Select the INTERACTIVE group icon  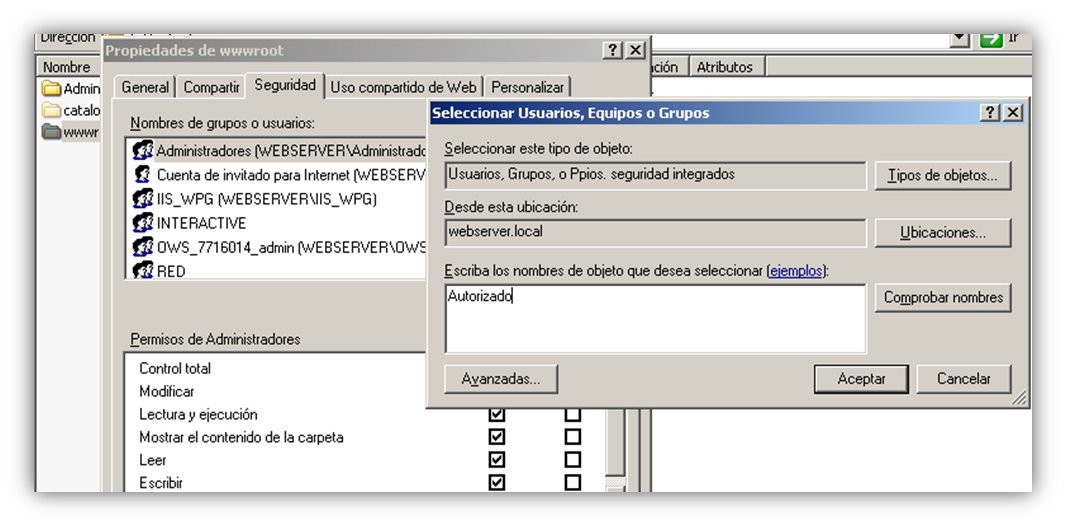[143, 223]
